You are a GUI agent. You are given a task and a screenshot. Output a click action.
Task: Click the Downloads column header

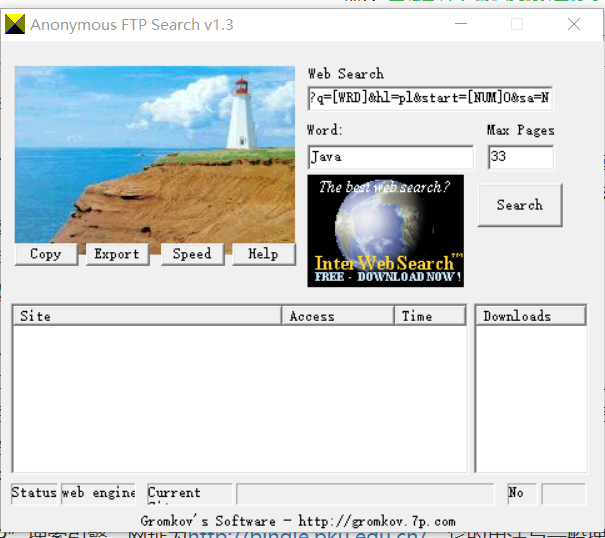(531, 316)
